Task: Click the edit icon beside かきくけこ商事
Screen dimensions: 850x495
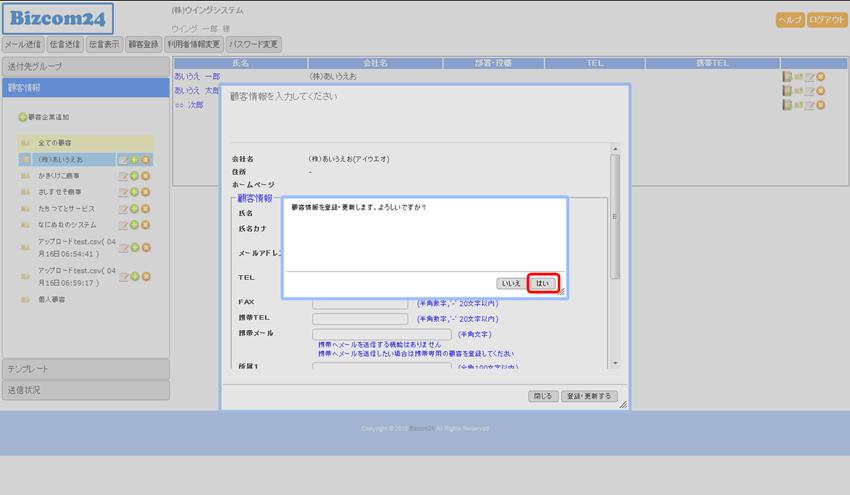Action: coord(123,176)
